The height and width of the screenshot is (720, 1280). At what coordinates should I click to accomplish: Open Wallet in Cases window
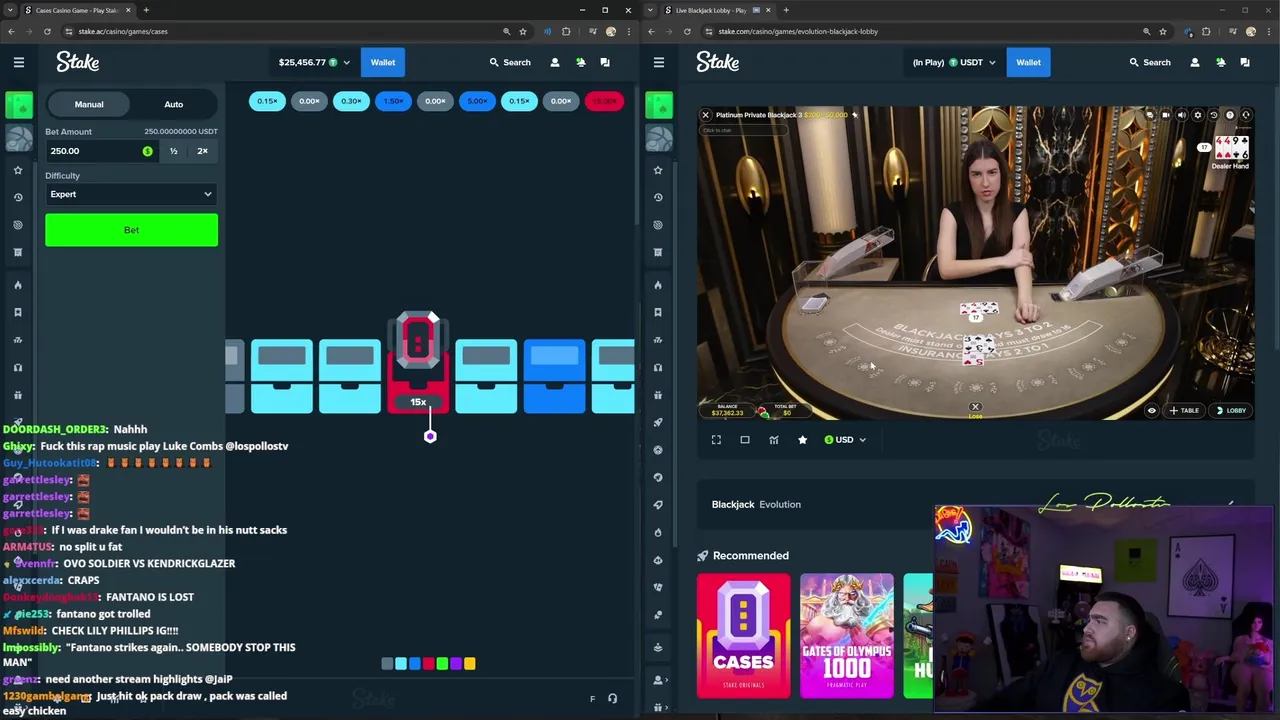click(383, 62)
